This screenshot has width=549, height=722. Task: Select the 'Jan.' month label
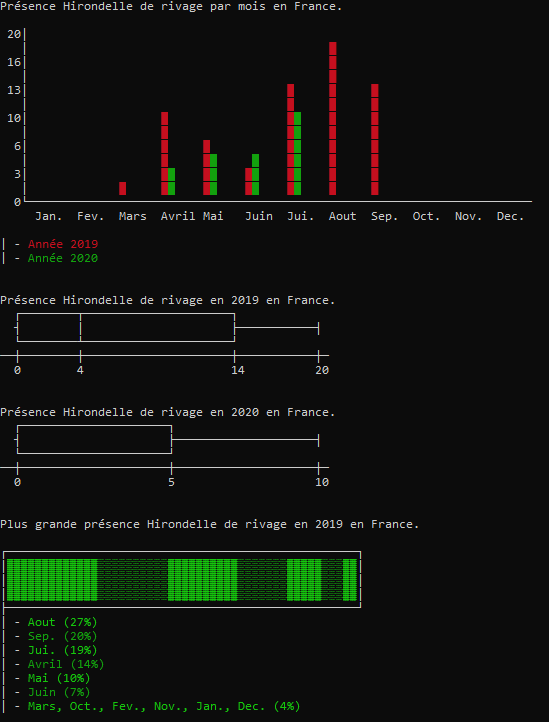coord(49,216)
